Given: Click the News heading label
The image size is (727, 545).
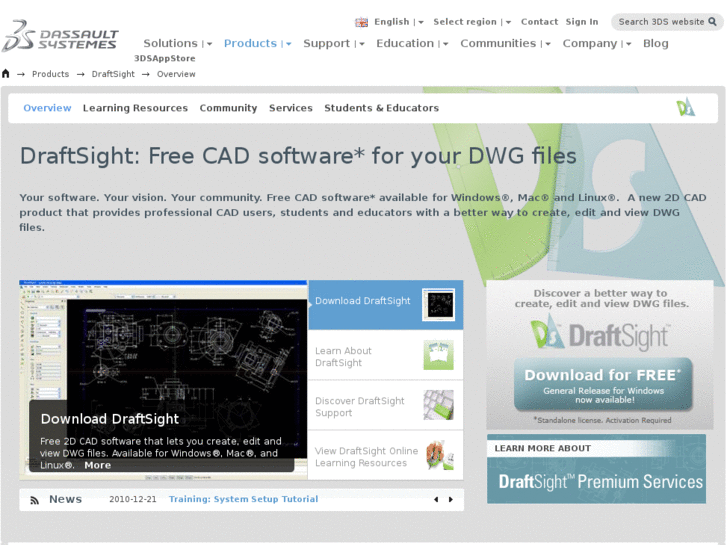Looking at the screenshot, I should (65, 499).
